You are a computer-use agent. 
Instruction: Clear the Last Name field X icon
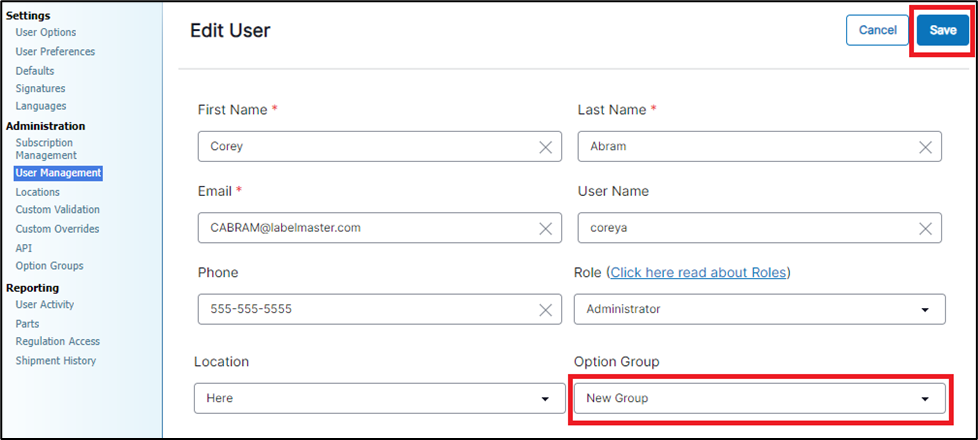(x=925, y=146)
